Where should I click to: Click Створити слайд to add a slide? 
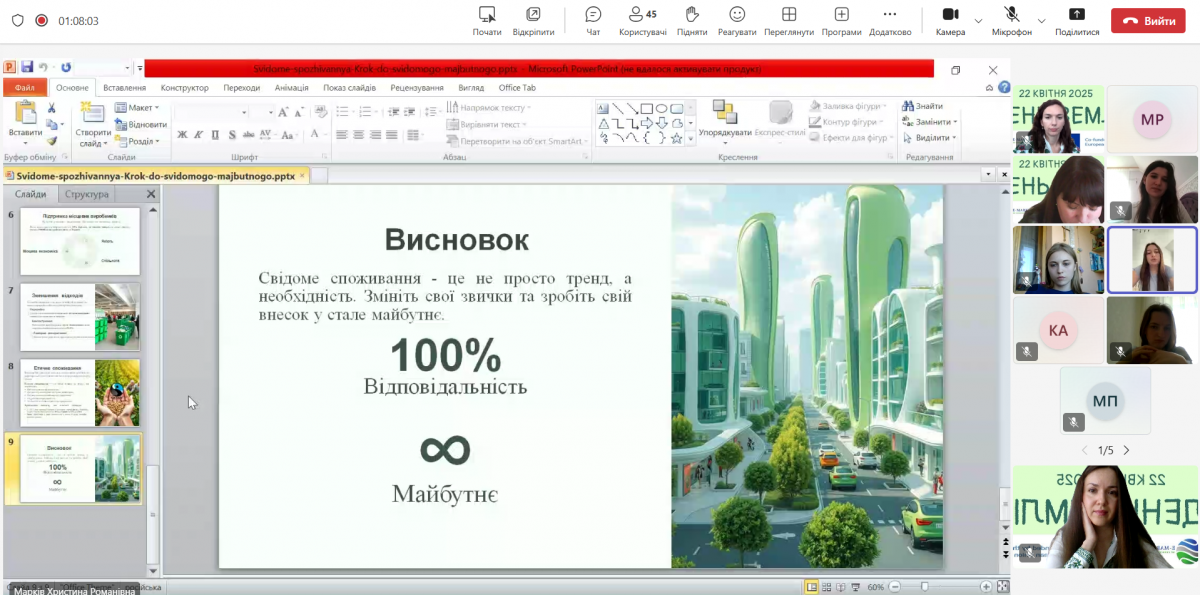91,125
